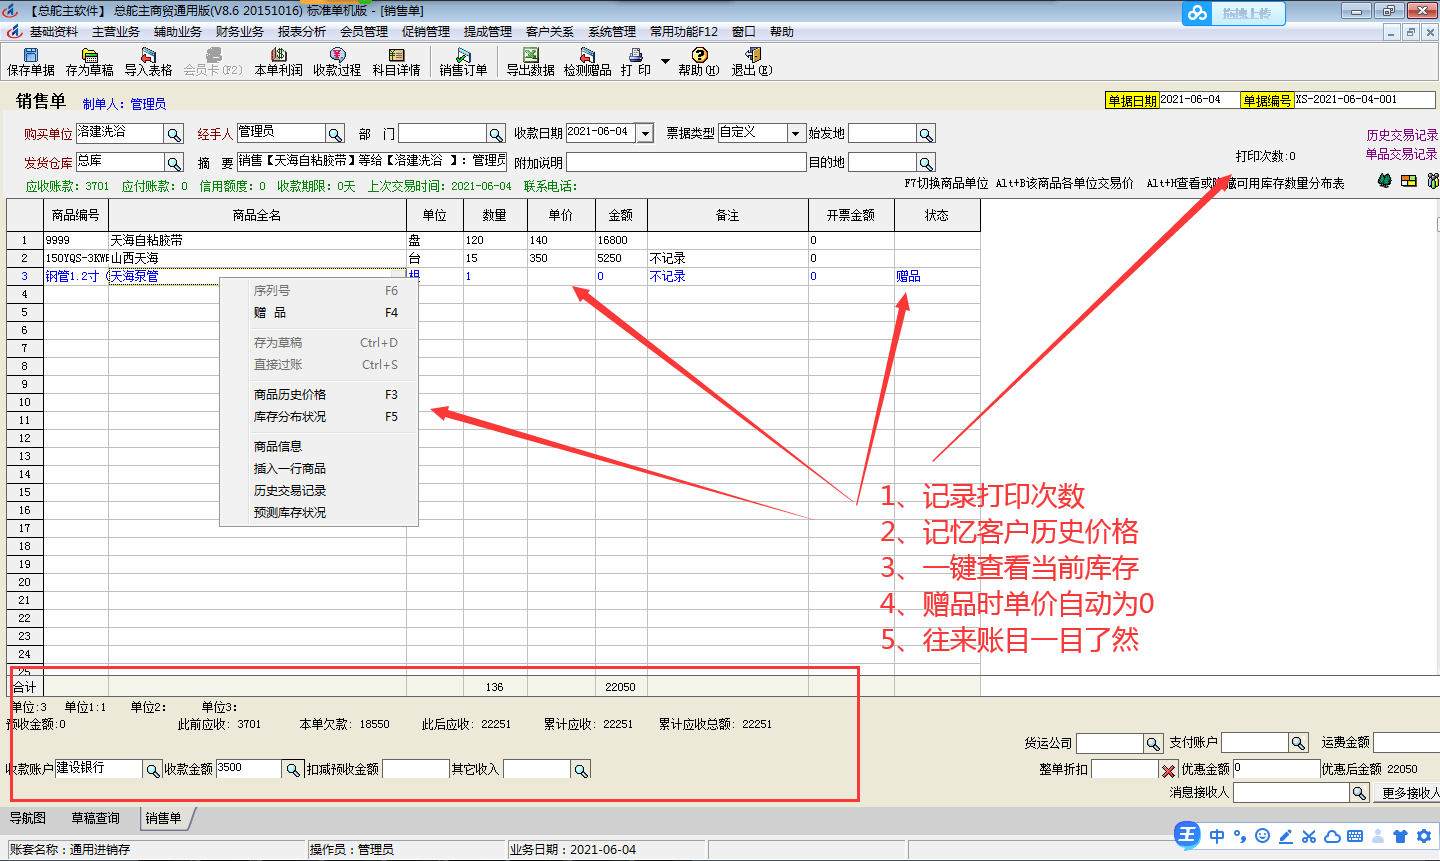Image resolution: width=1440 pixels, height=861 pixels.
Task: Open the 客户关系 menu
Action: click(548, 31)
